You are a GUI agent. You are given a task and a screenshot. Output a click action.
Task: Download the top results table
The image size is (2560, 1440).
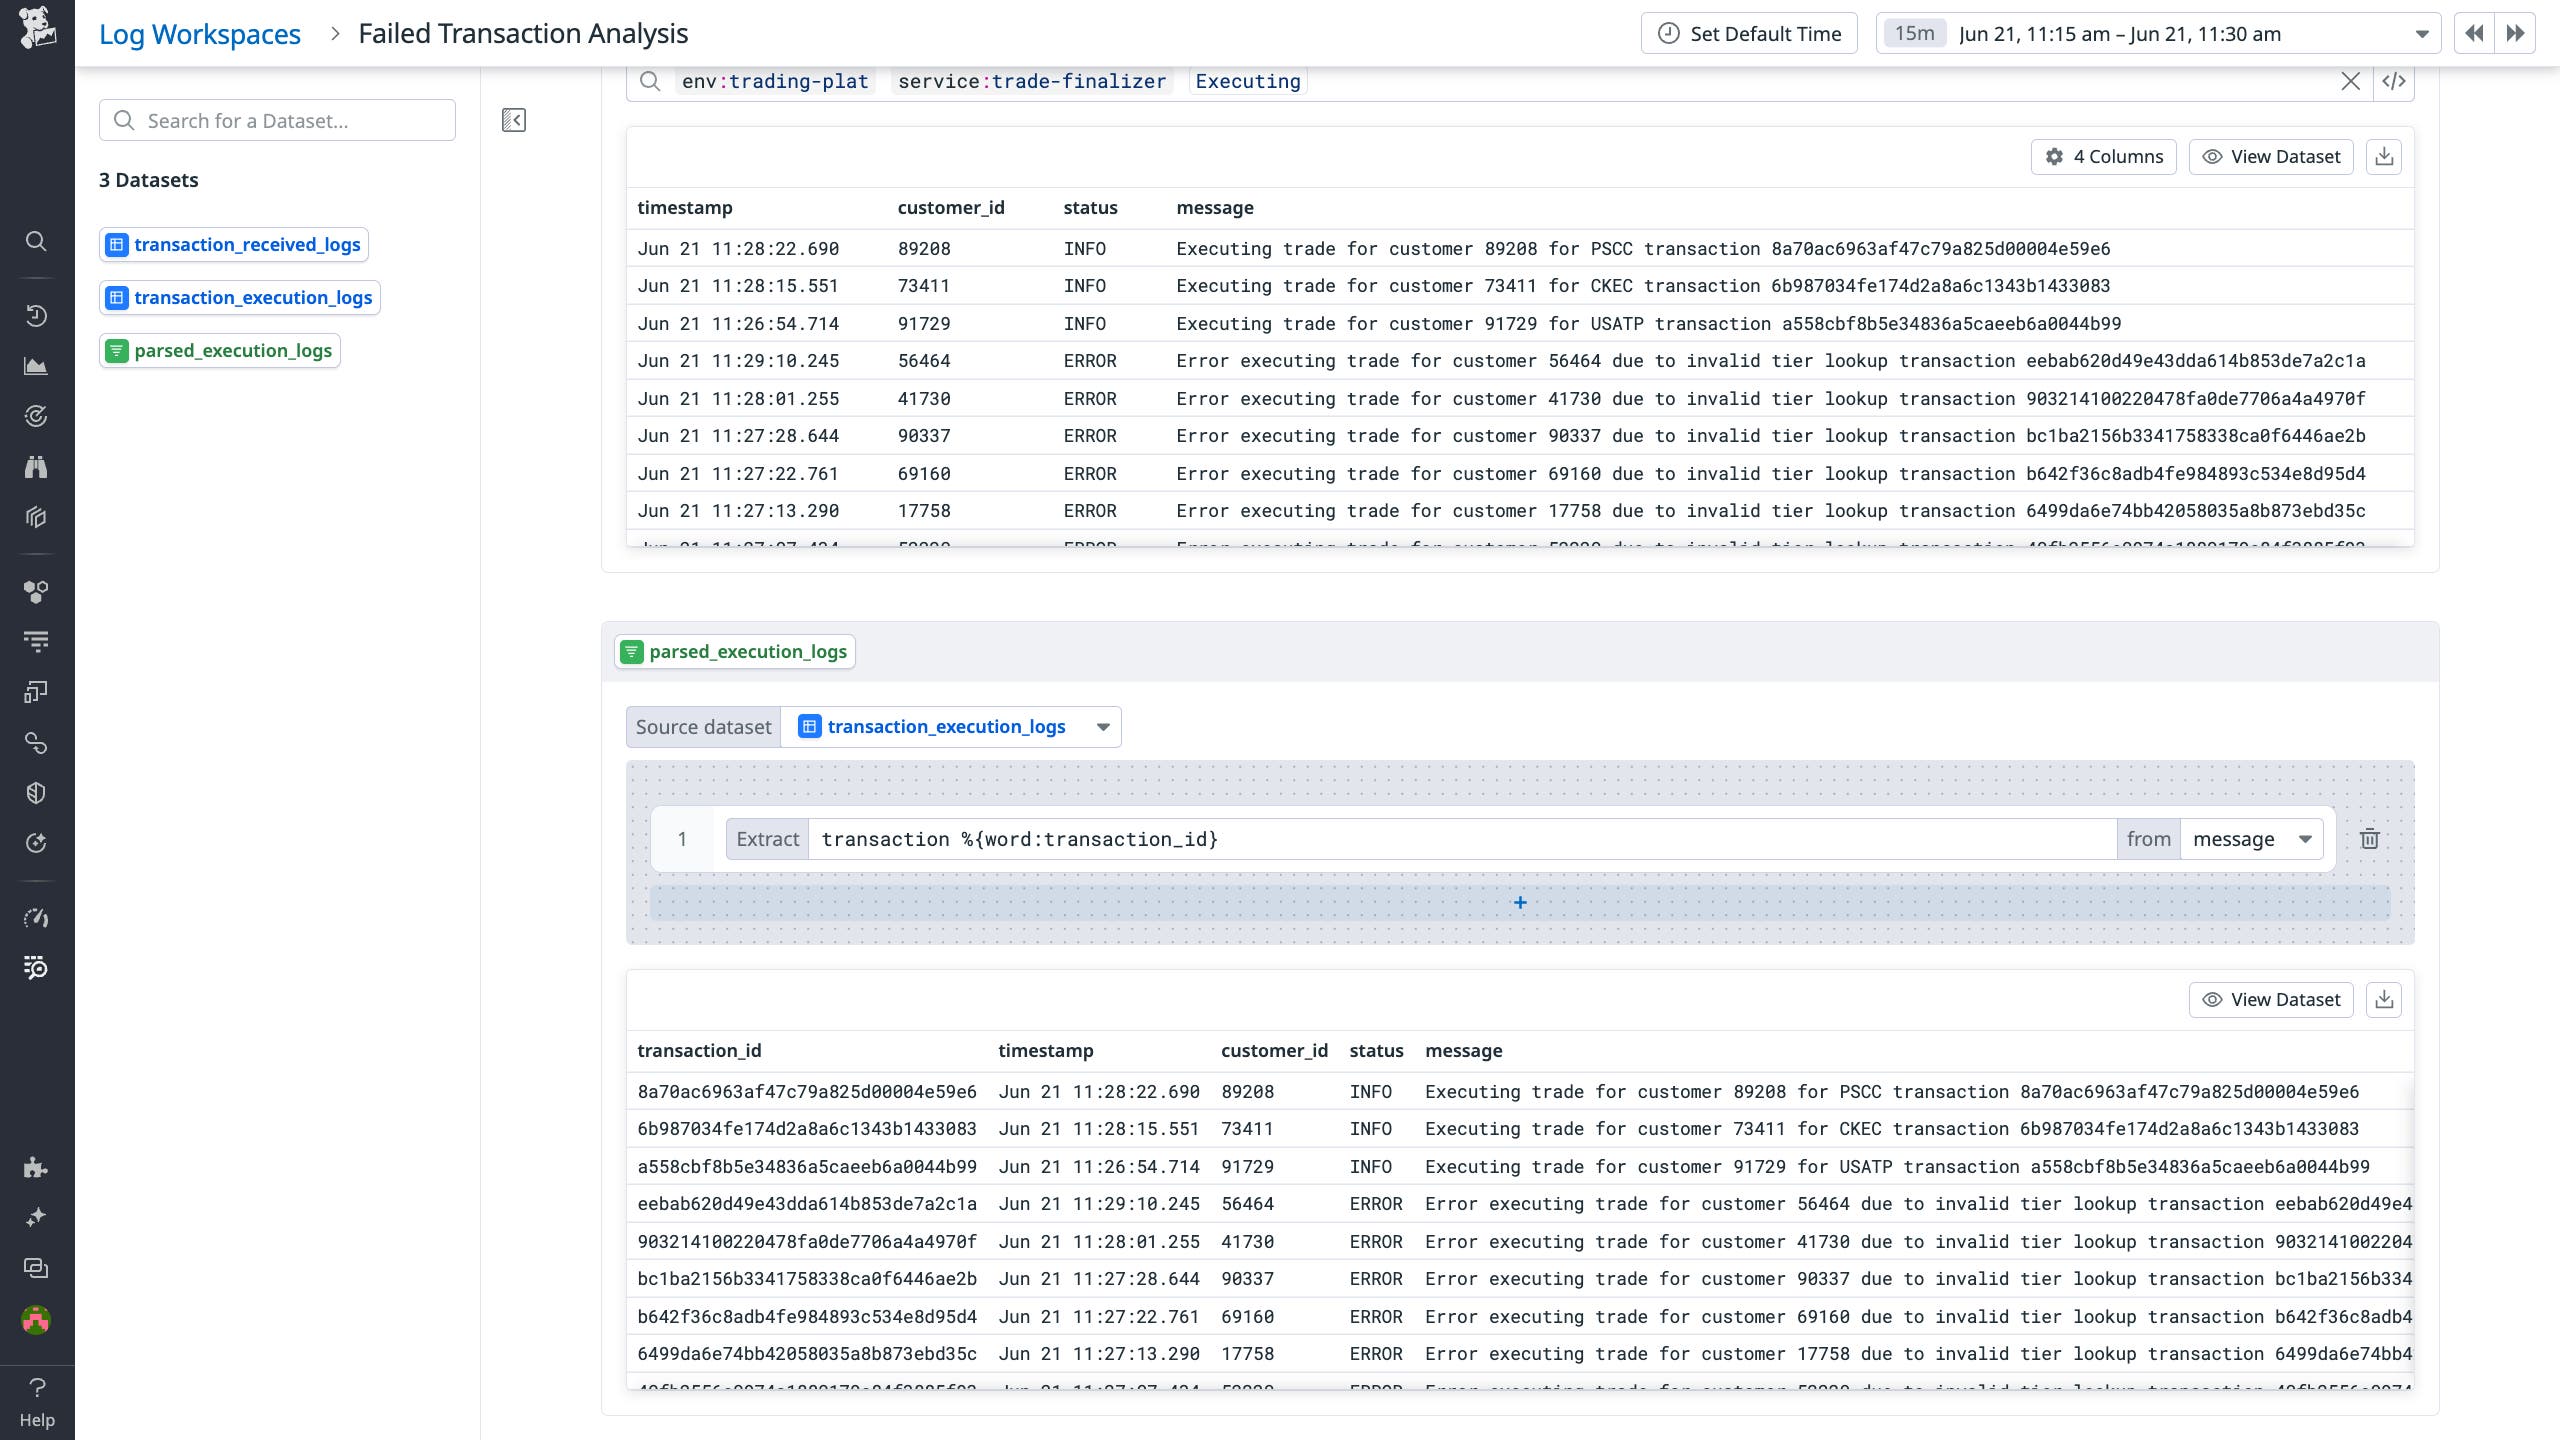[x=2385, y=156]
